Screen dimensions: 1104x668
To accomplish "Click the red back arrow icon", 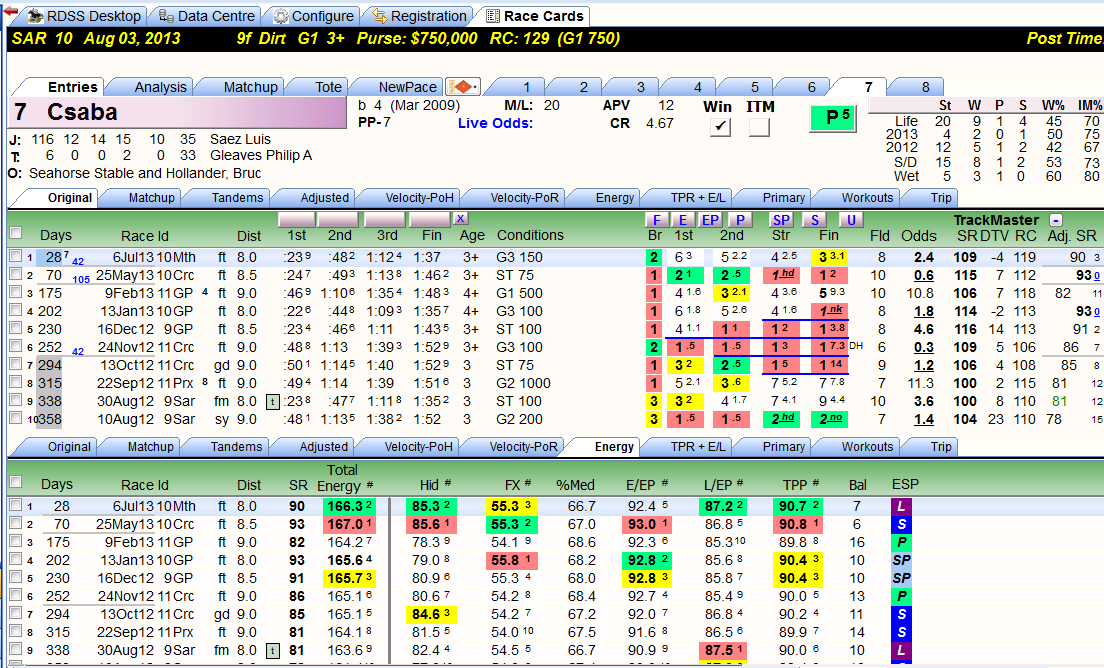I will 11,12.
